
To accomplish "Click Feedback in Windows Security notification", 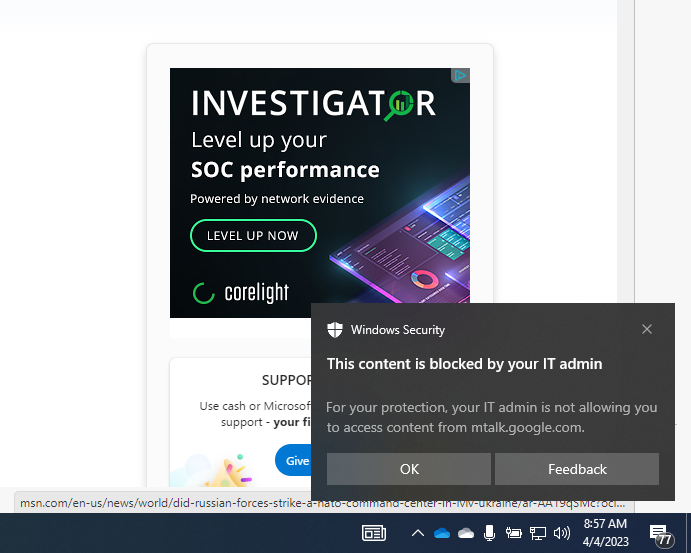I will click(x=577, y=469).
